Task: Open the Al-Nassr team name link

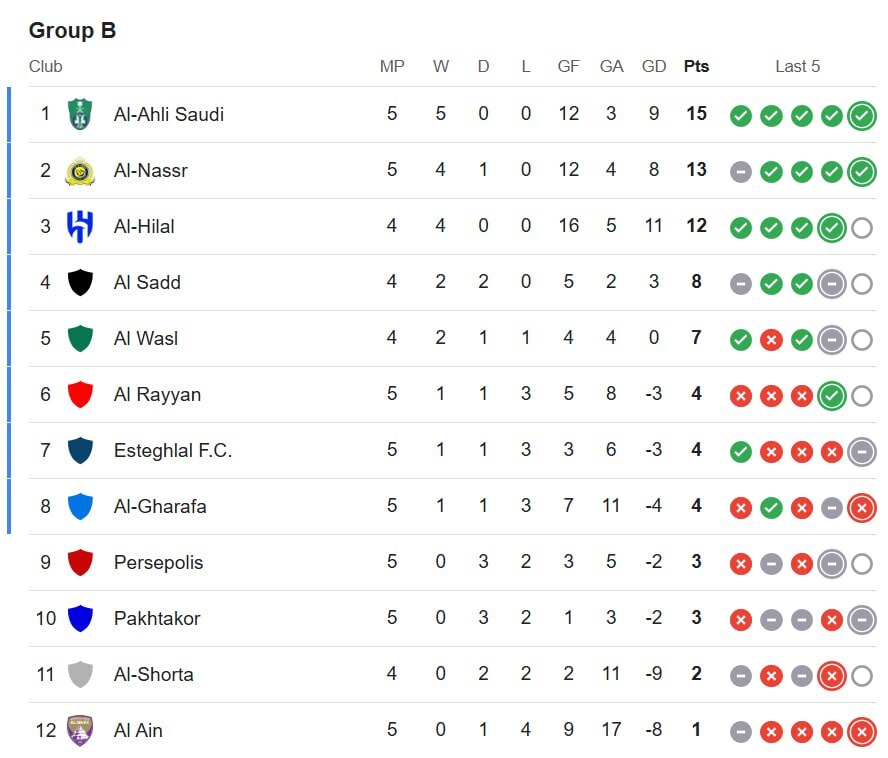Action: point(151,171)
